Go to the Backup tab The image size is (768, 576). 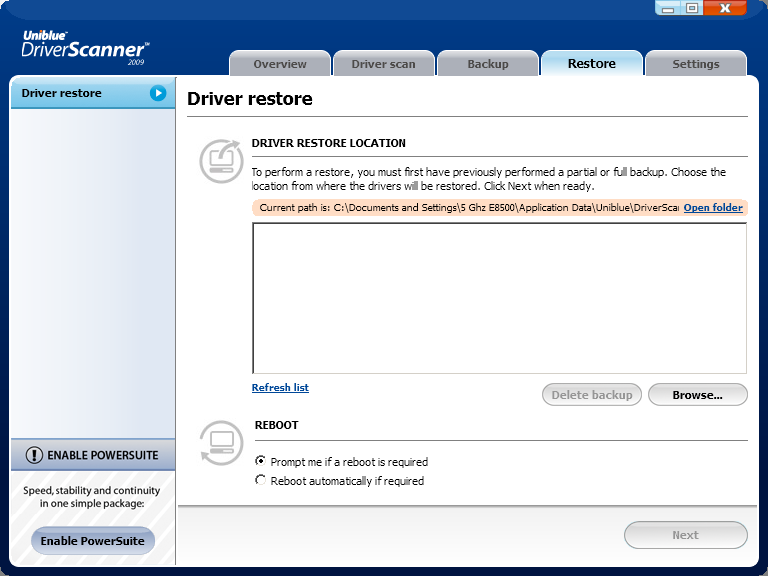[488, 64]
